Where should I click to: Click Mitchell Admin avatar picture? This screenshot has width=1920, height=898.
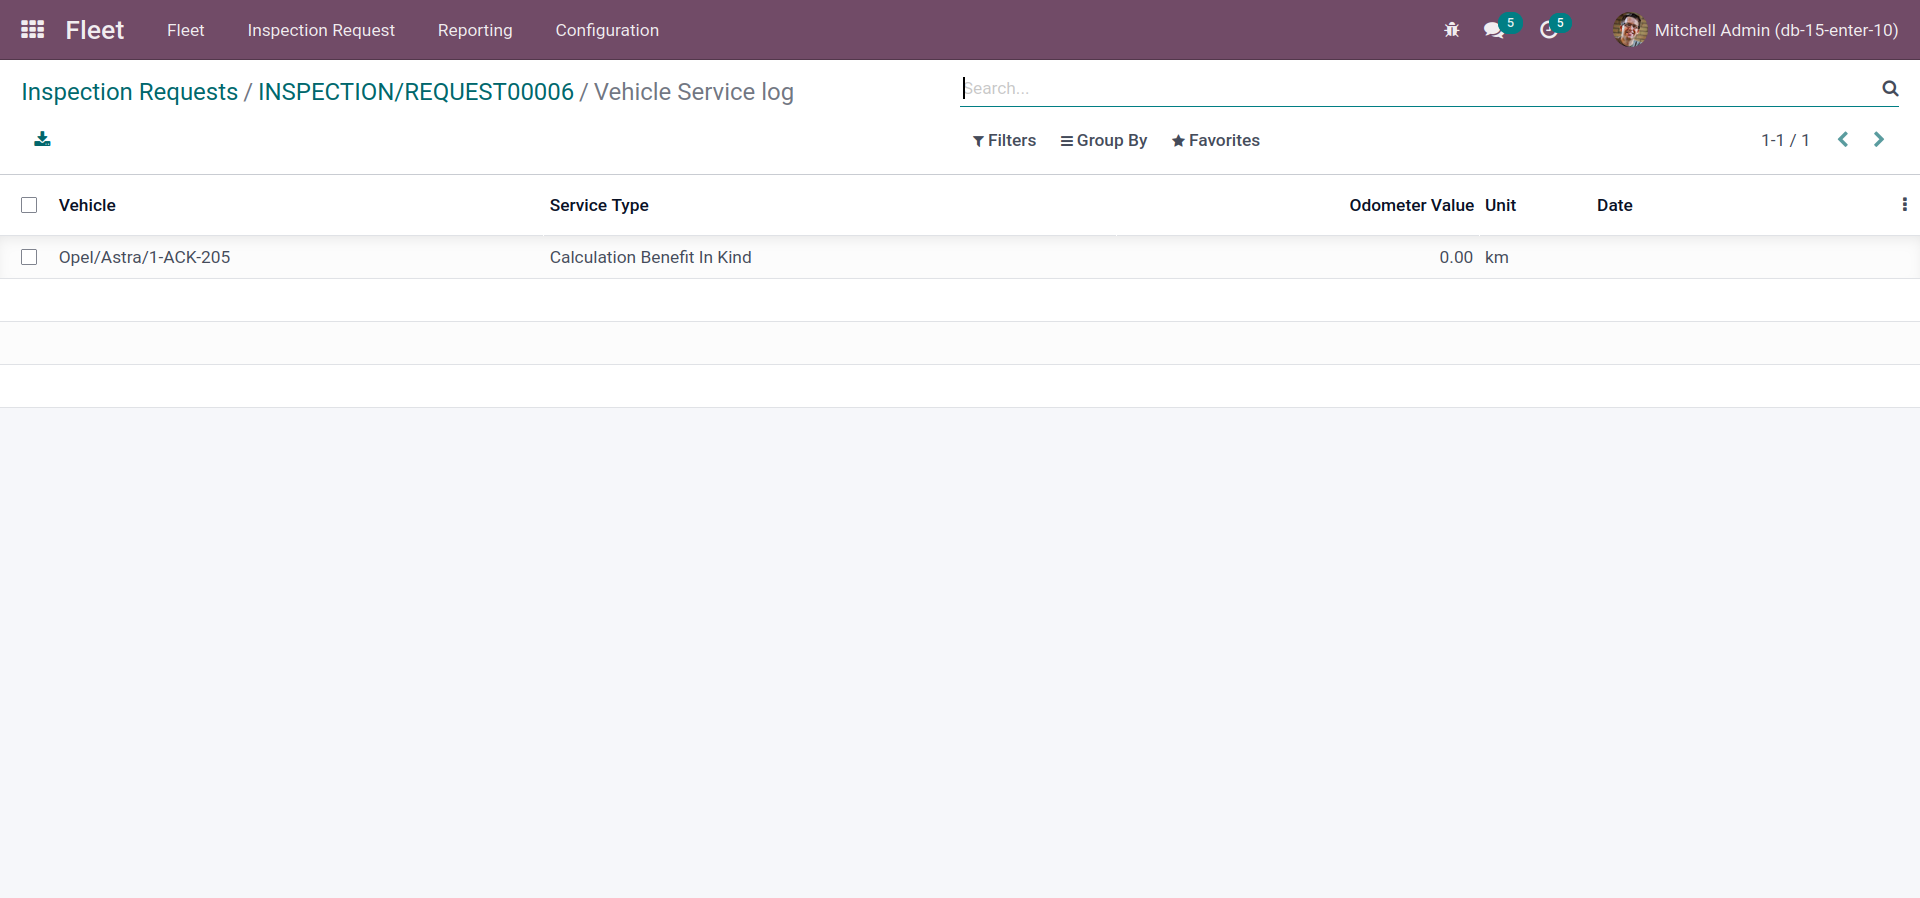click(1630, 30)
